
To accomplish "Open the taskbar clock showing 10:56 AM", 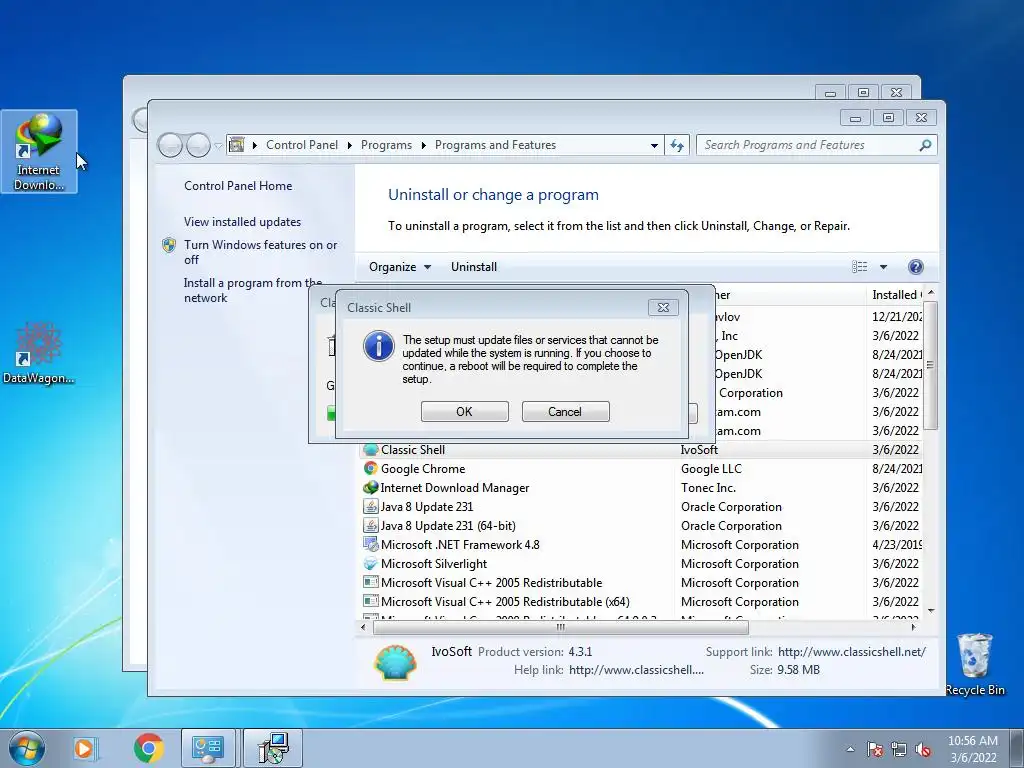I will pos(973,748).
